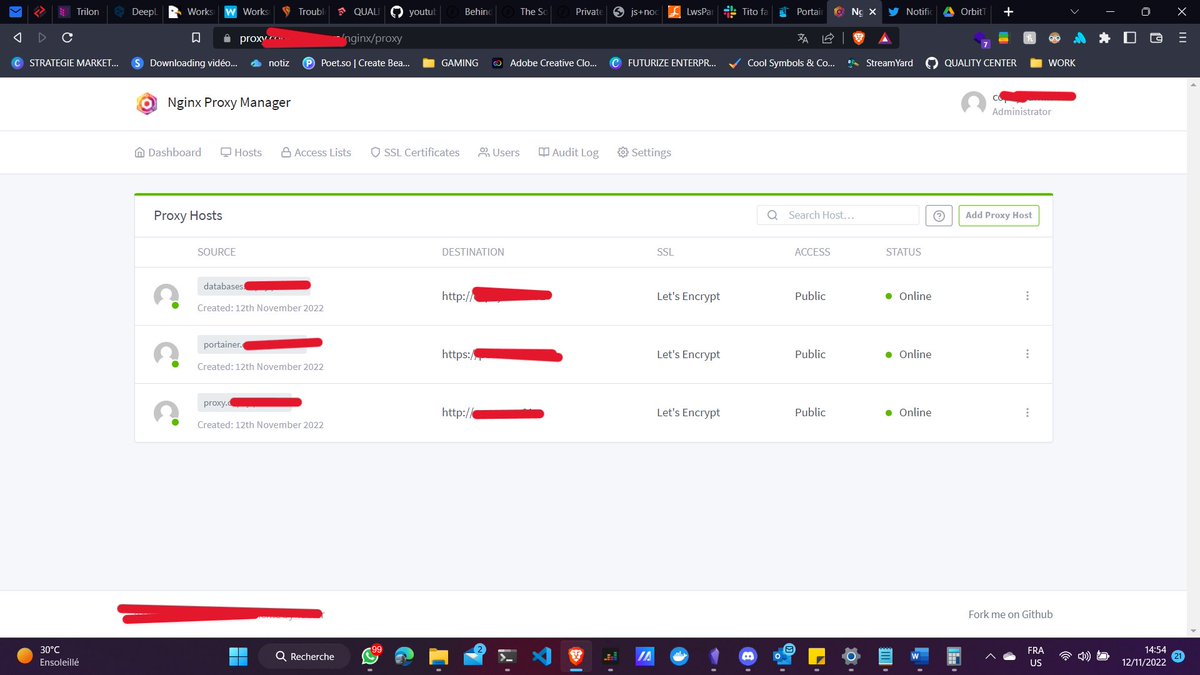Open Calculator from taskbar

[x=953, y=656]
